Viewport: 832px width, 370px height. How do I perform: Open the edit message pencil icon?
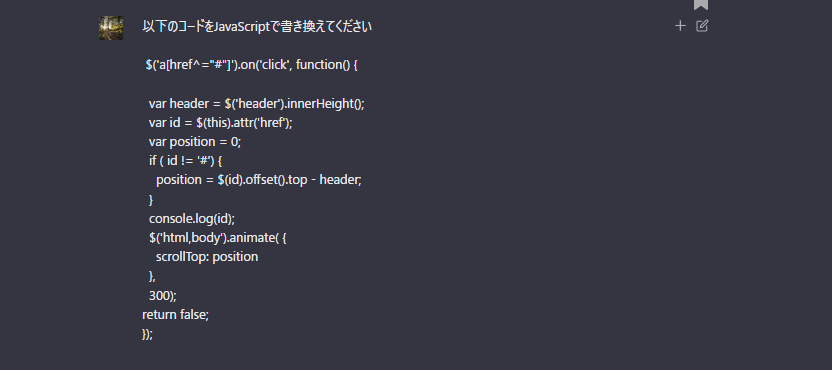[702, 25]
